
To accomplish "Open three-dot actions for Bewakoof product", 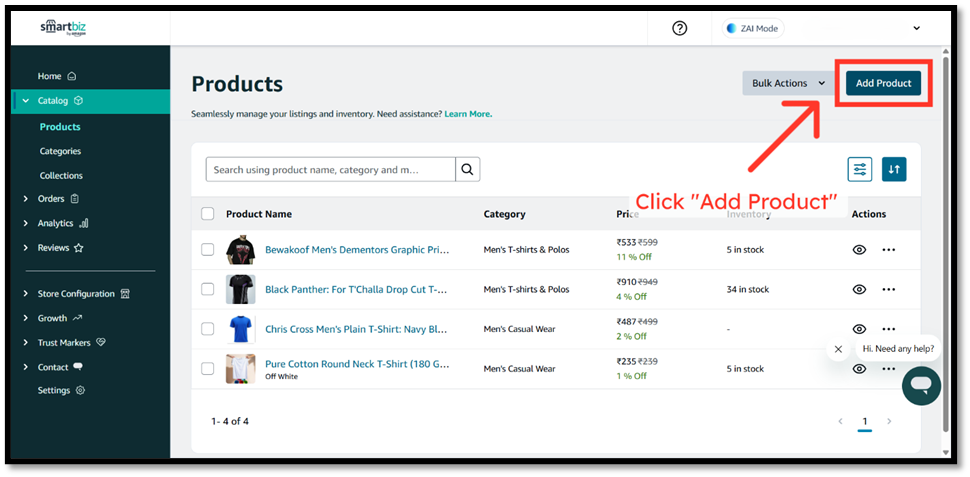I will point(889,249).
